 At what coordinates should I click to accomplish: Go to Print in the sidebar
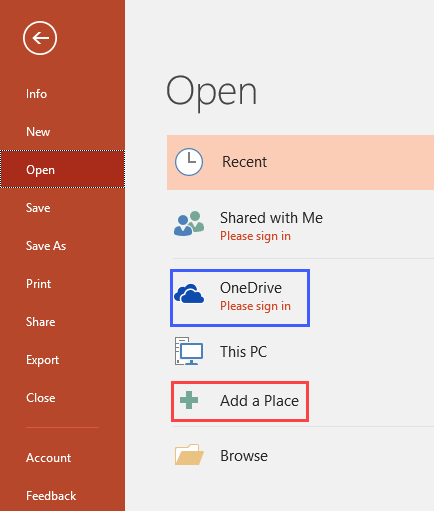(39, 284)
